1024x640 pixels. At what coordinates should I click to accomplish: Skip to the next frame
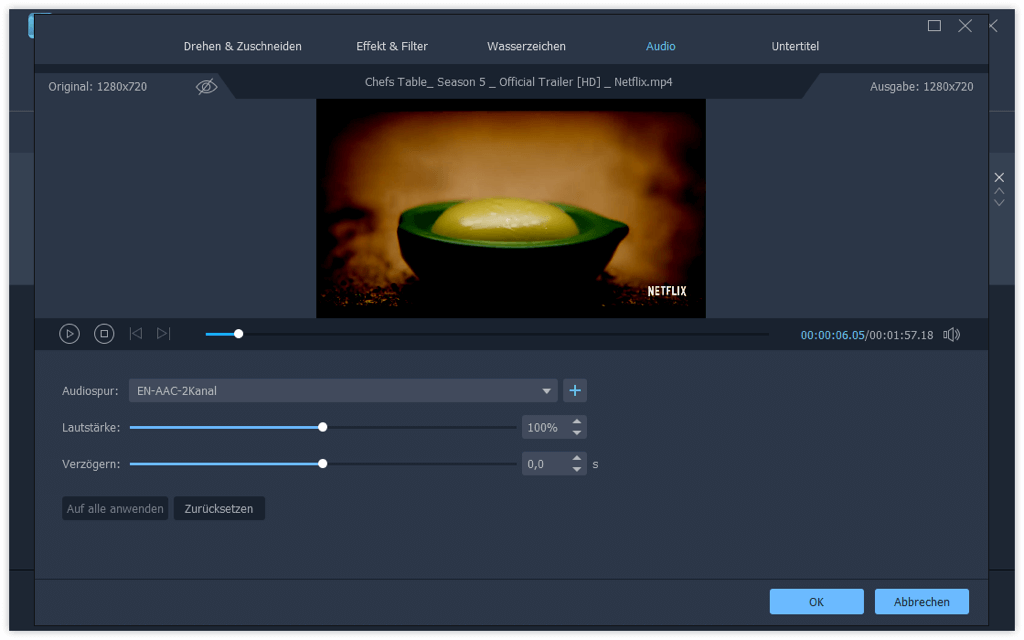(163, 334)
